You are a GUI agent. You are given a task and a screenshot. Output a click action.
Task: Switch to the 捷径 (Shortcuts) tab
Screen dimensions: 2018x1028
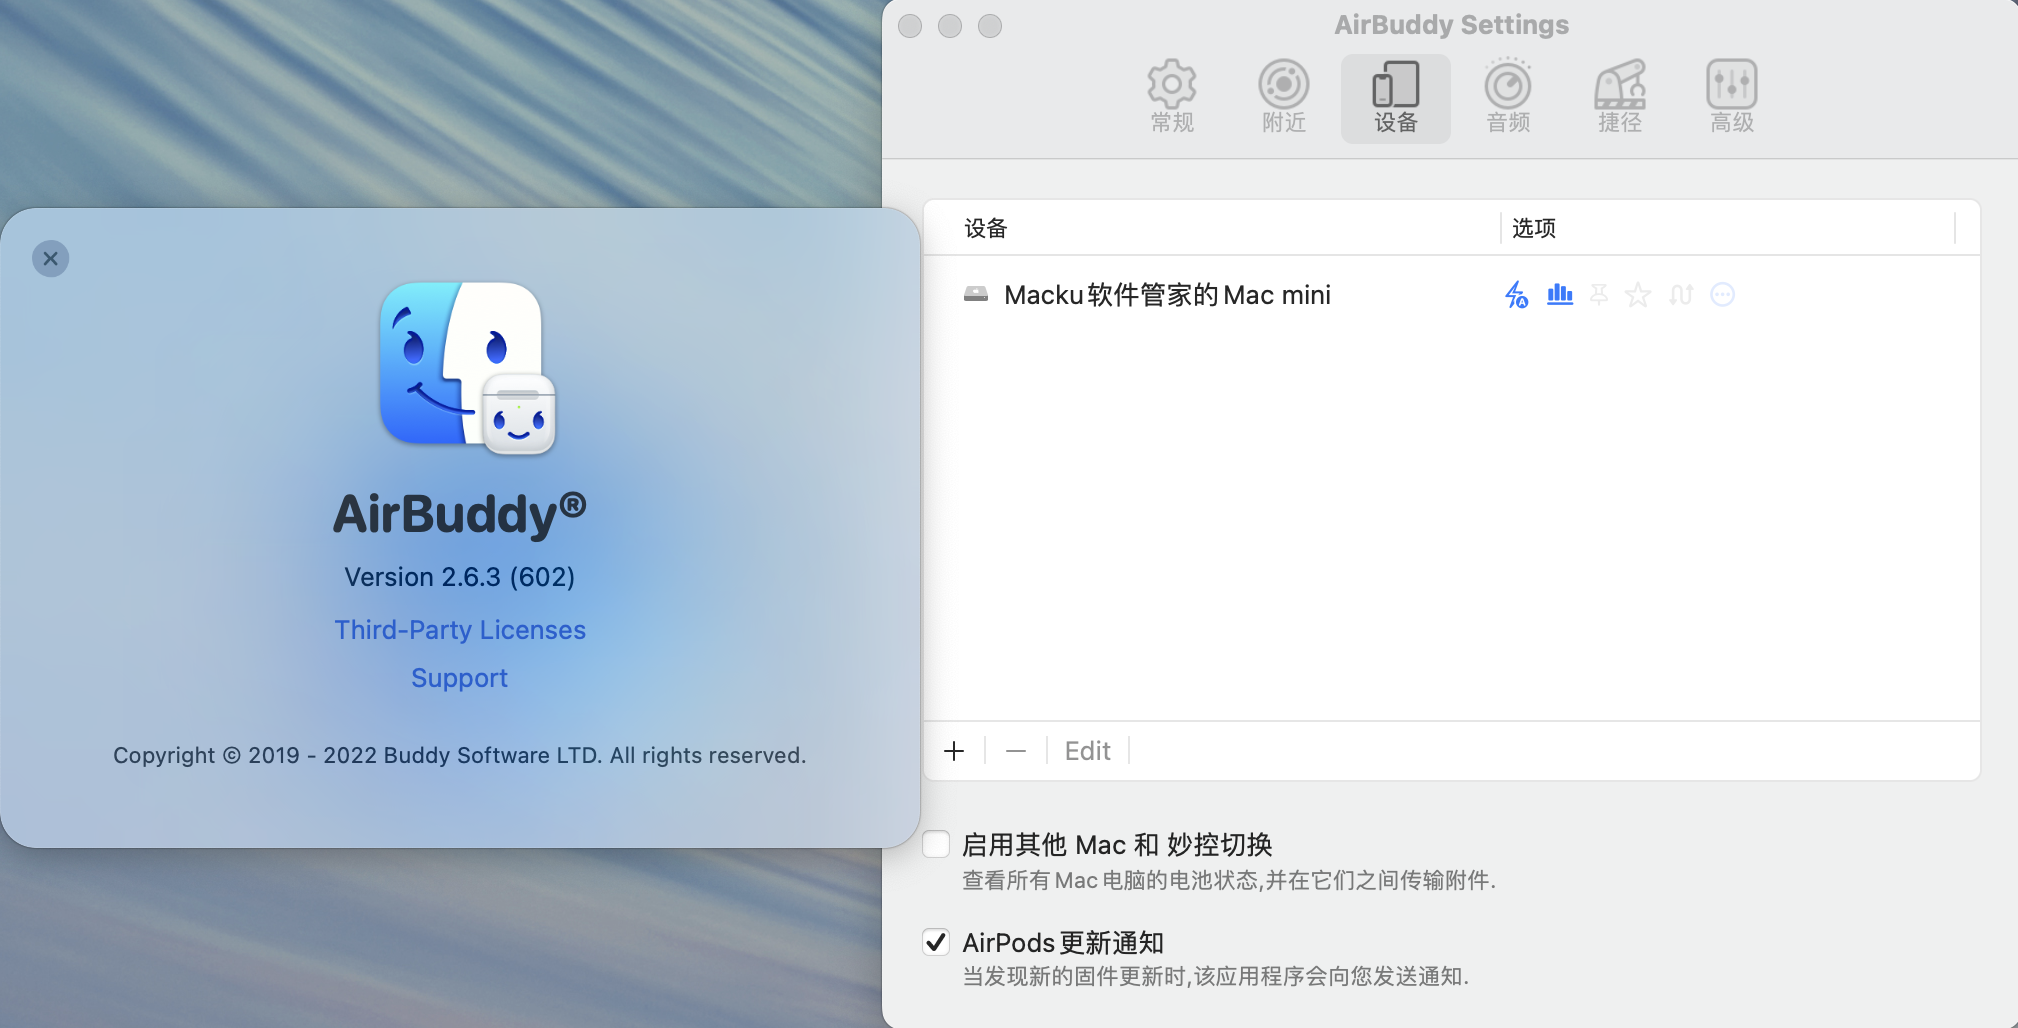coord(1620,98)
